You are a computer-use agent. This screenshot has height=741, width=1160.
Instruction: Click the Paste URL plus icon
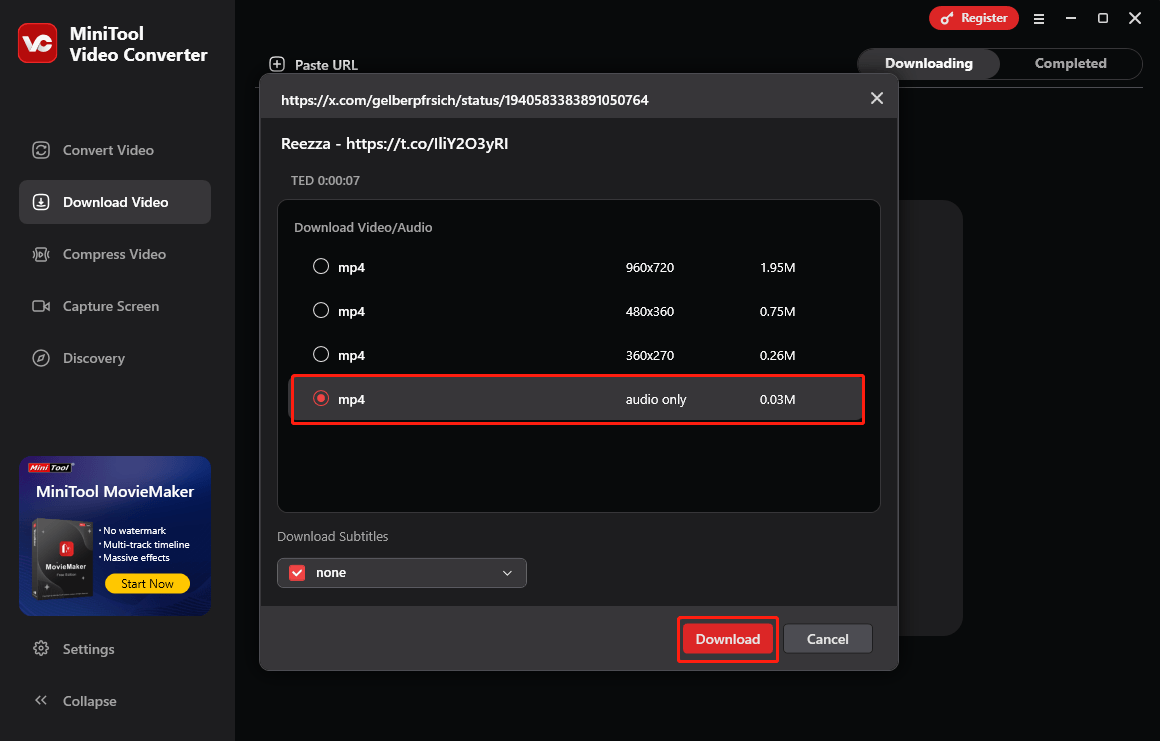pyautogui.click(x=277, y=64)
